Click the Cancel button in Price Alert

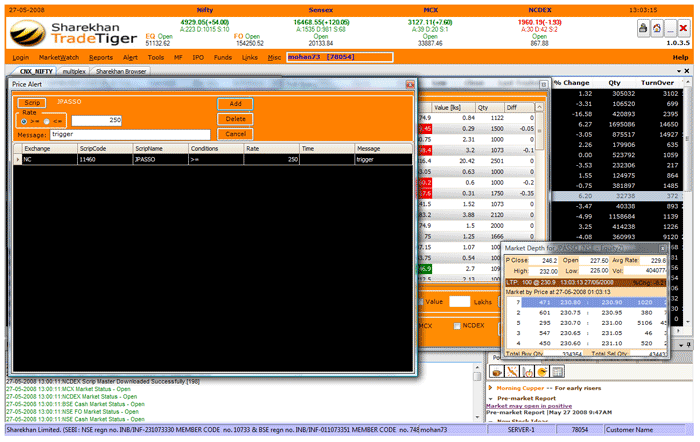pyautogui.click(x=235, y=134)
